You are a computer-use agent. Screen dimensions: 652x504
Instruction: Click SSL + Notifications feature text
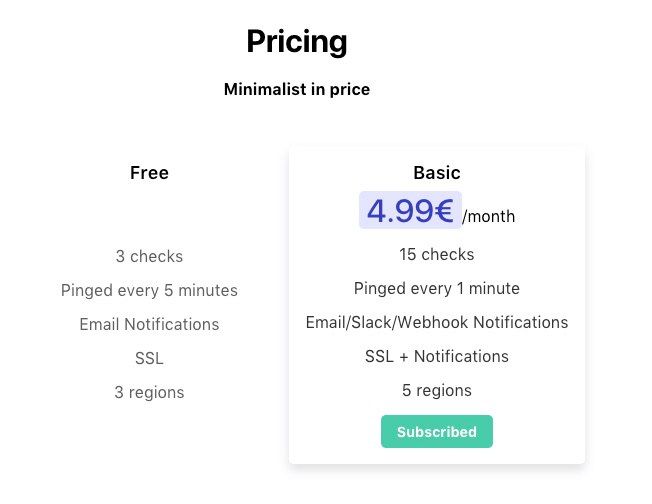[437, 357]
